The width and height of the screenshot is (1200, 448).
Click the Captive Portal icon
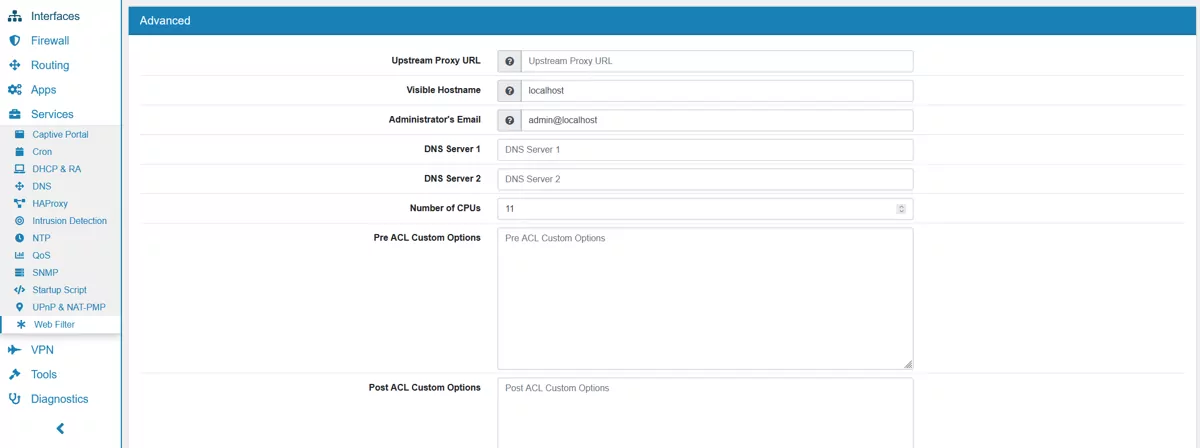pyautogui.click(x=20, y=134)
